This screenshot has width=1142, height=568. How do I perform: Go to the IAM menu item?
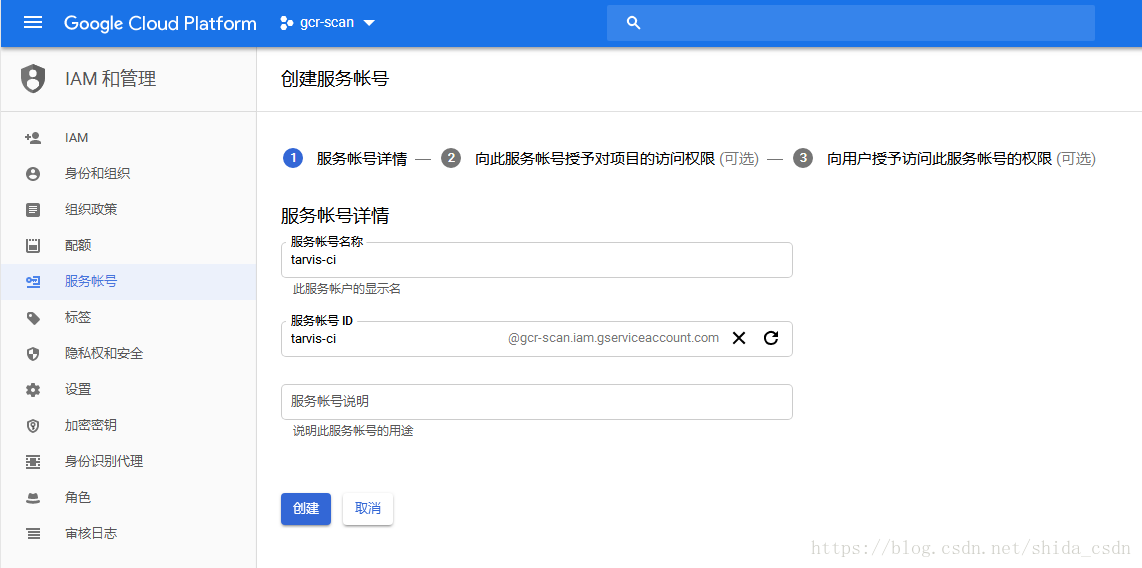tap(128, 138)
